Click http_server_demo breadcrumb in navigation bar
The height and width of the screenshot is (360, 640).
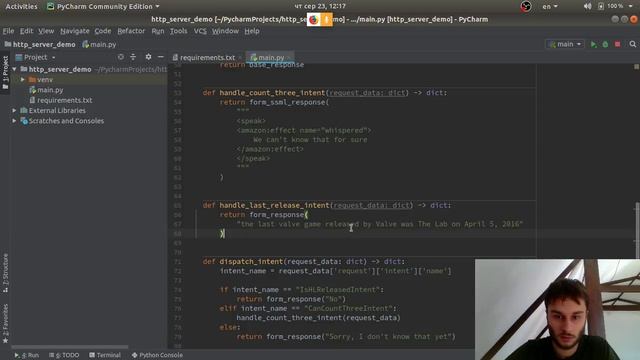pos(40,44)
